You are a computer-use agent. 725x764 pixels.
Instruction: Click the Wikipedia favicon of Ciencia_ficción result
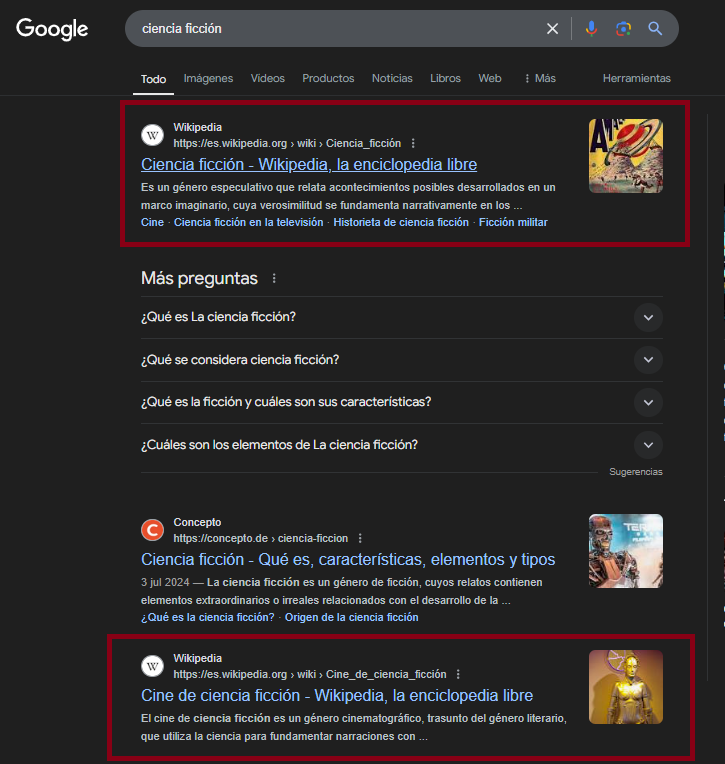point(153,135)
